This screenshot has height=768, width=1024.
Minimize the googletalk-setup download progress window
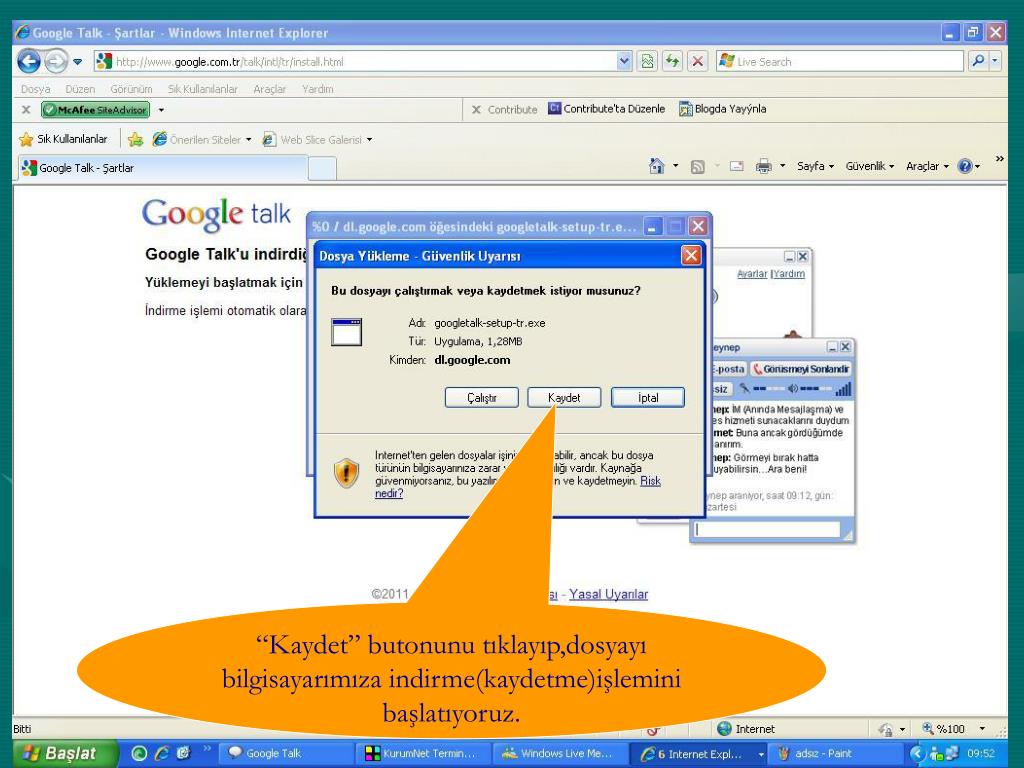[653, 227]
